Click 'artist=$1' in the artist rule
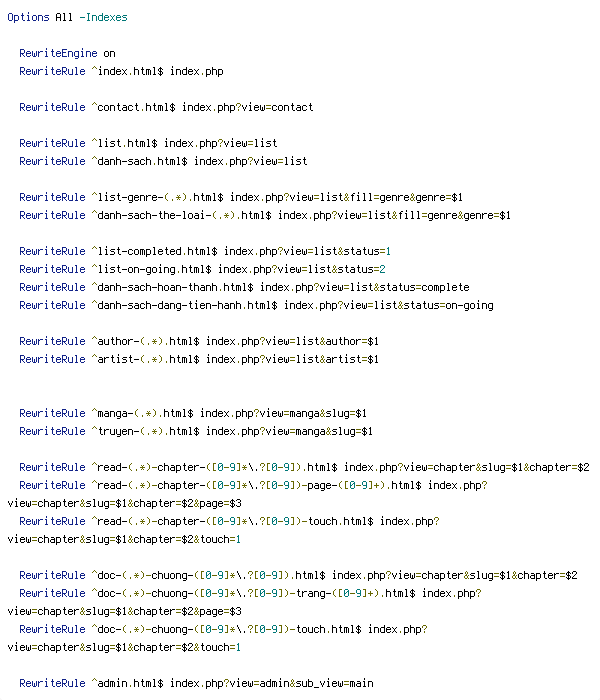Viewport: 600px width, 700px height. 352,359
